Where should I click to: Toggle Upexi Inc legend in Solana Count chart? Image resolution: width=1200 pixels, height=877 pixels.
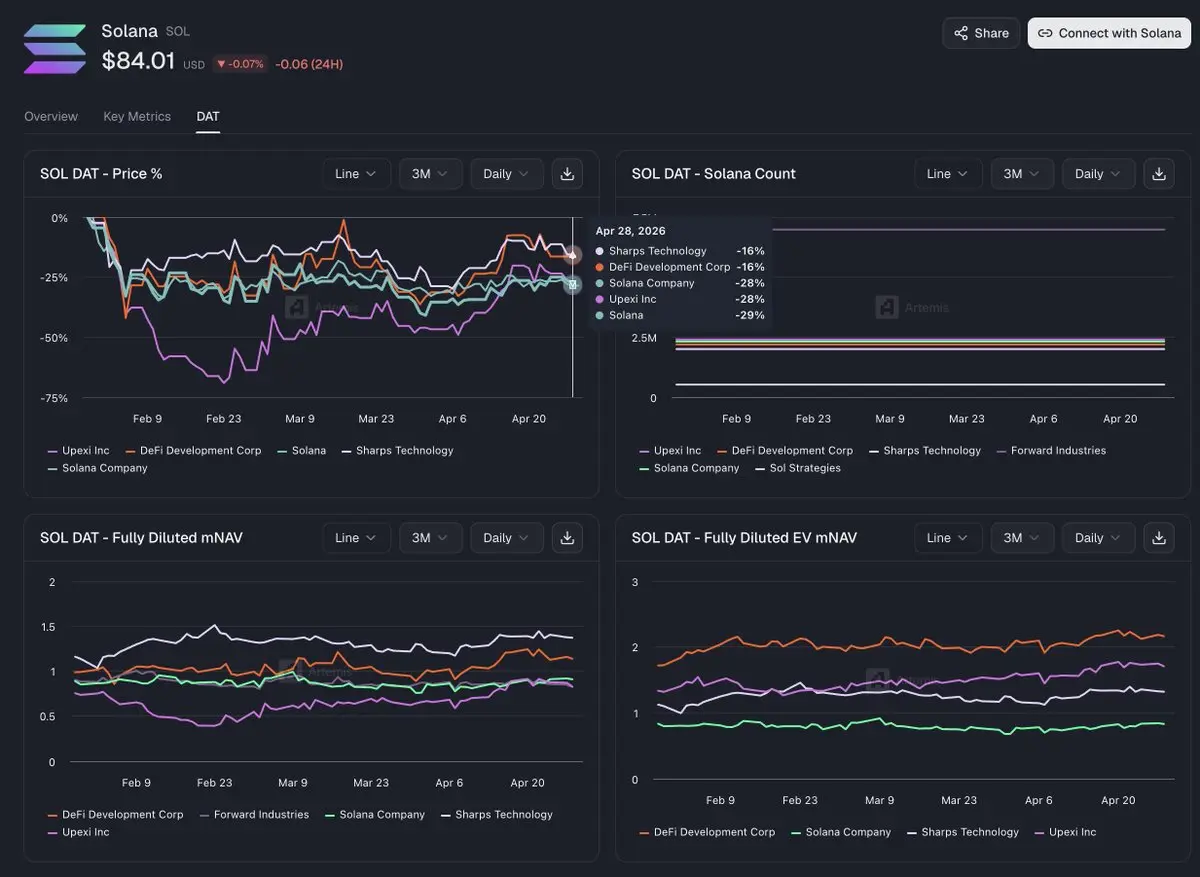click(670, 451)
